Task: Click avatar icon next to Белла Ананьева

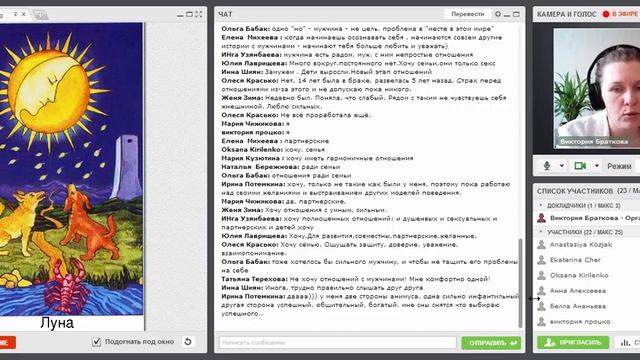Action: [541, 306]
